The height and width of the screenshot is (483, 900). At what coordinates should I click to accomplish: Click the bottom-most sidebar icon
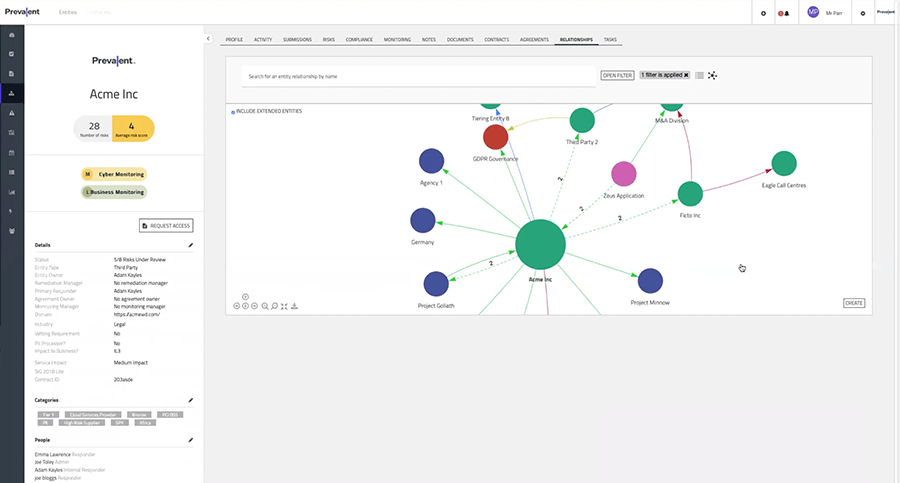tap(11, 231)
